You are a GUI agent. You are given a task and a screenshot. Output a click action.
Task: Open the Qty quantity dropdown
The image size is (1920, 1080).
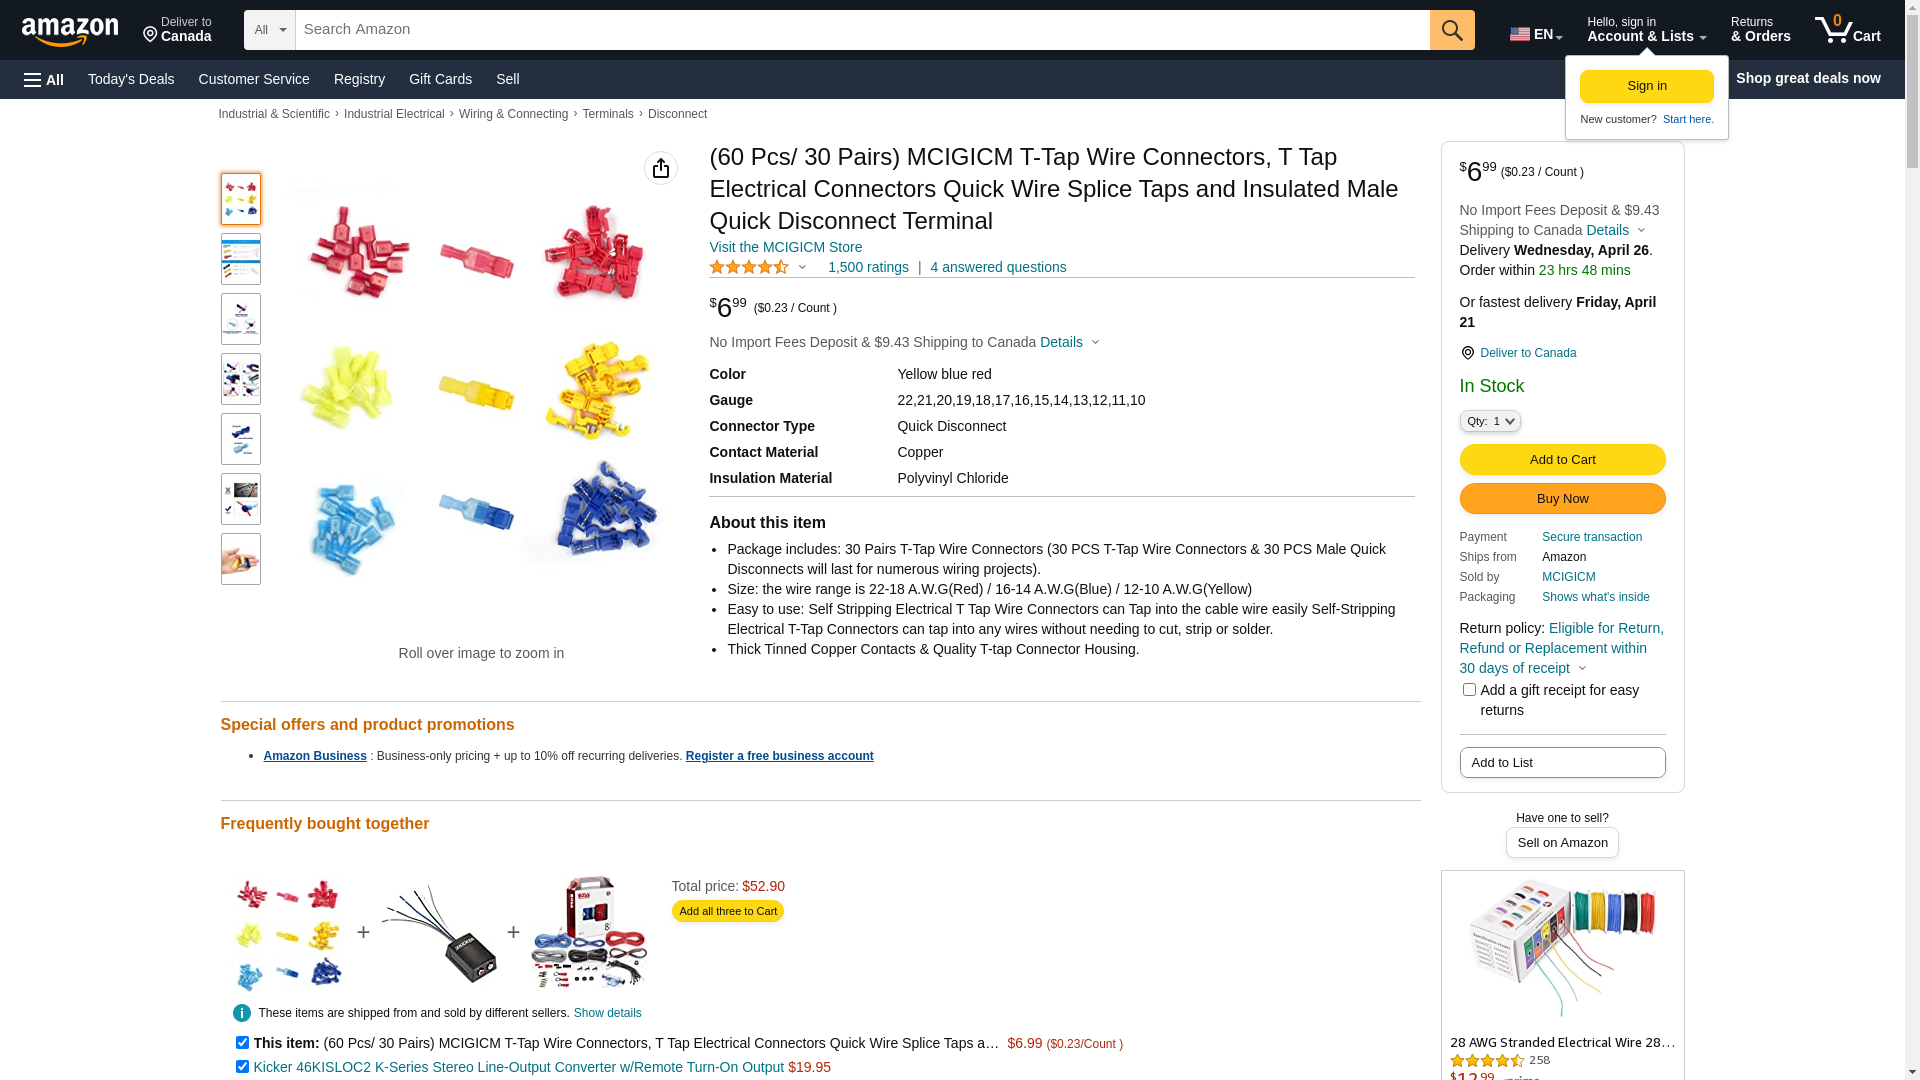click(1490, 421)
